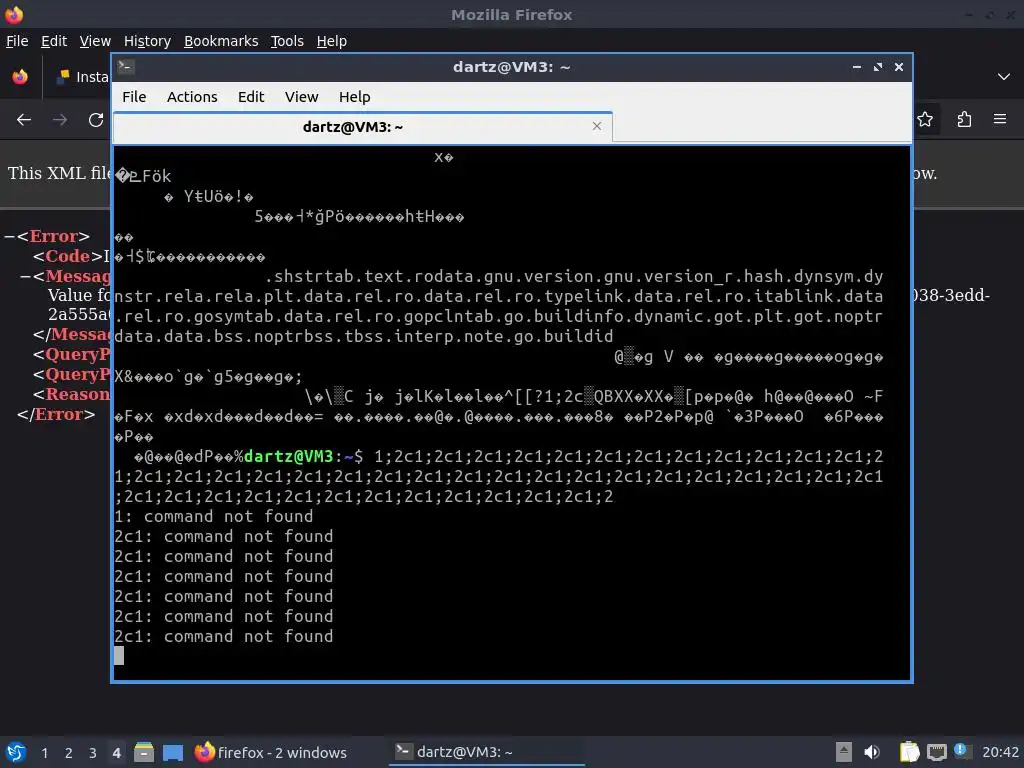The width and height of the screenshot is (1024, 768).
Task: Open Firefox Bookmarks menu
Action: [x=221, y=41]
